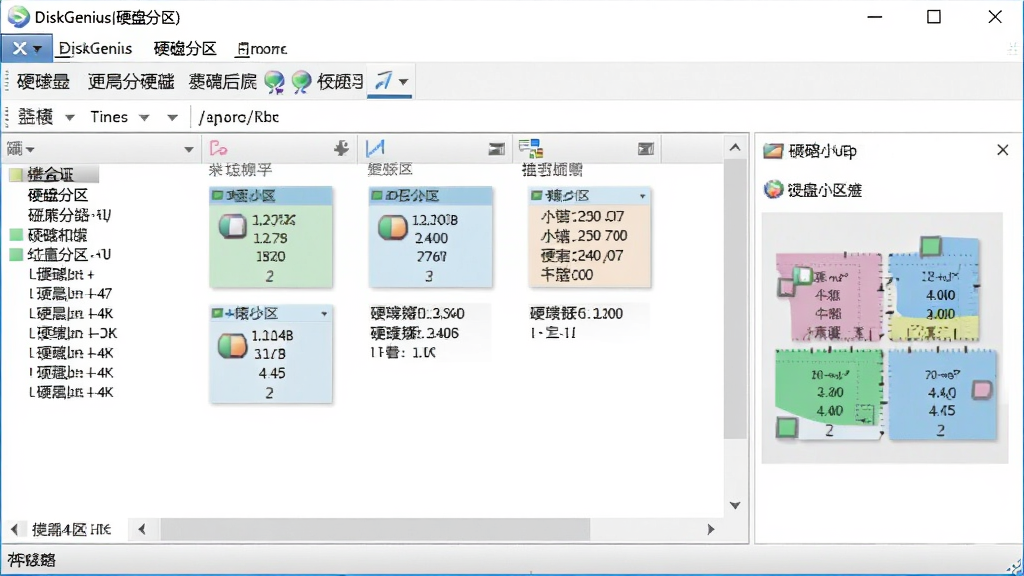
Task: Click the green square below the green diagram block
Action: [787, 428]
